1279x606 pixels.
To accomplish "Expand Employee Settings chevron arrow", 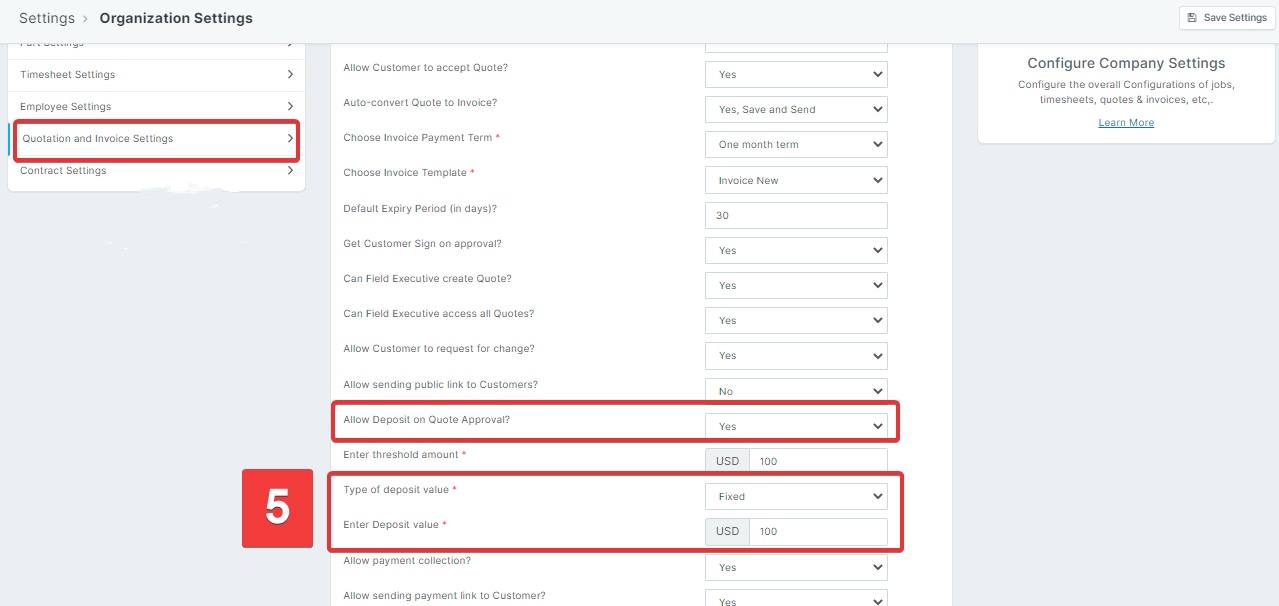I will point(290,107).
